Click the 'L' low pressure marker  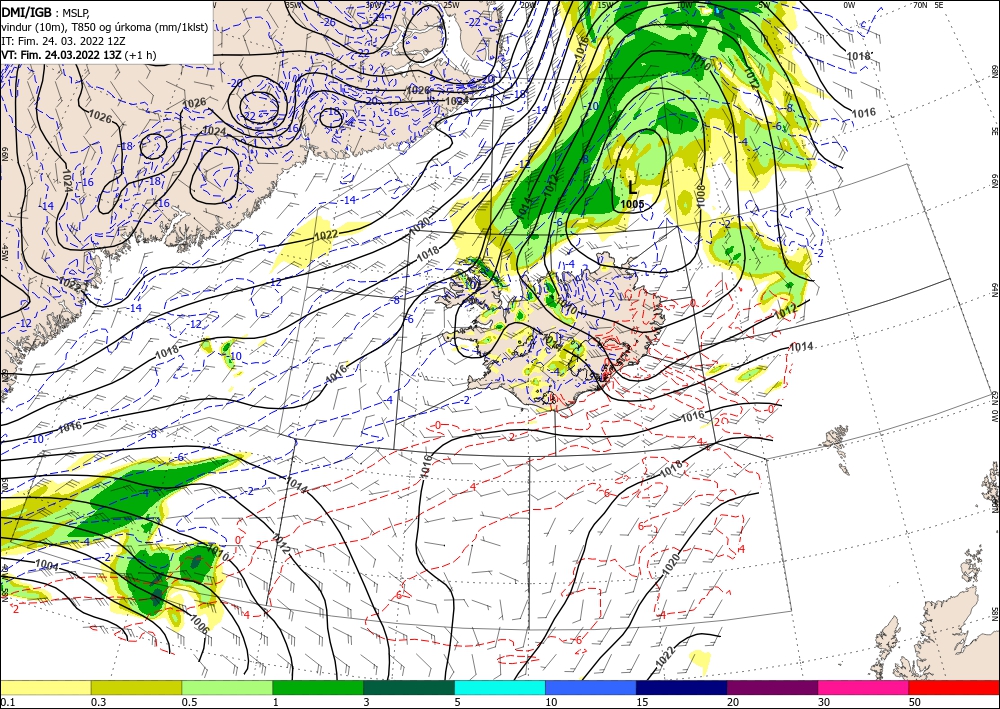click(632, 187)
